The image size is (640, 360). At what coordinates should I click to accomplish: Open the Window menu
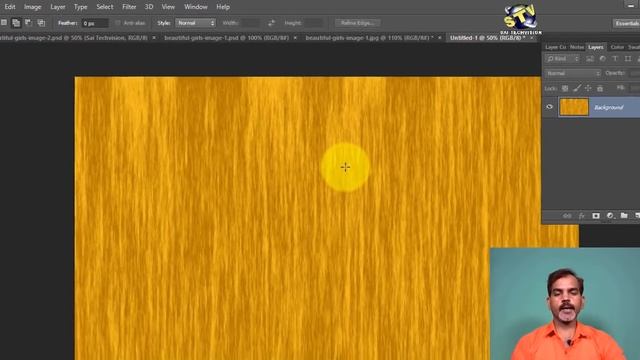tap(196, 7)
